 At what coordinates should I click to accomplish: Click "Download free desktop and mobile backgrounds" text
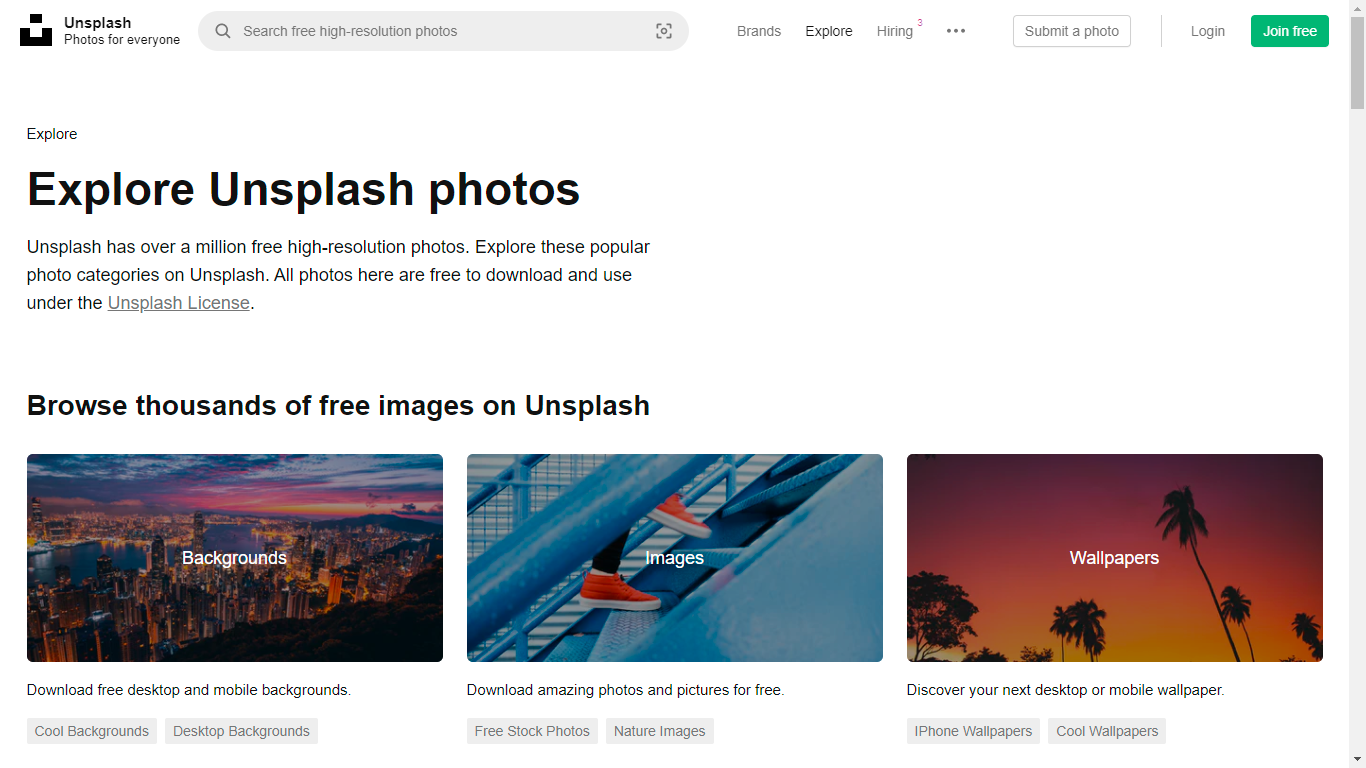tap(189, 690)
